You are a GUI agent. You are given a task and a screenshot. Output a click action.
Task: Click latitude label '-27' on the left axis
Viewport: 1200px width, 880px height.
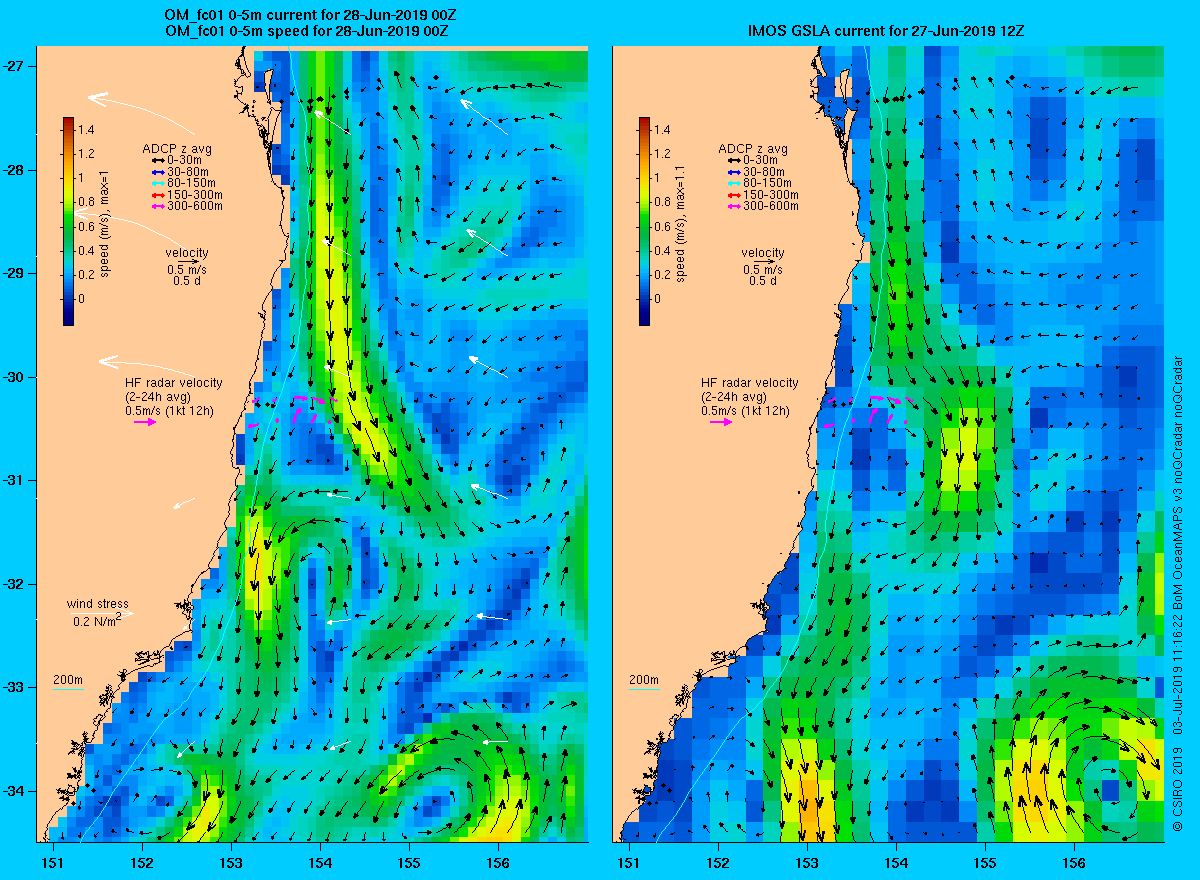coord(14,66)
